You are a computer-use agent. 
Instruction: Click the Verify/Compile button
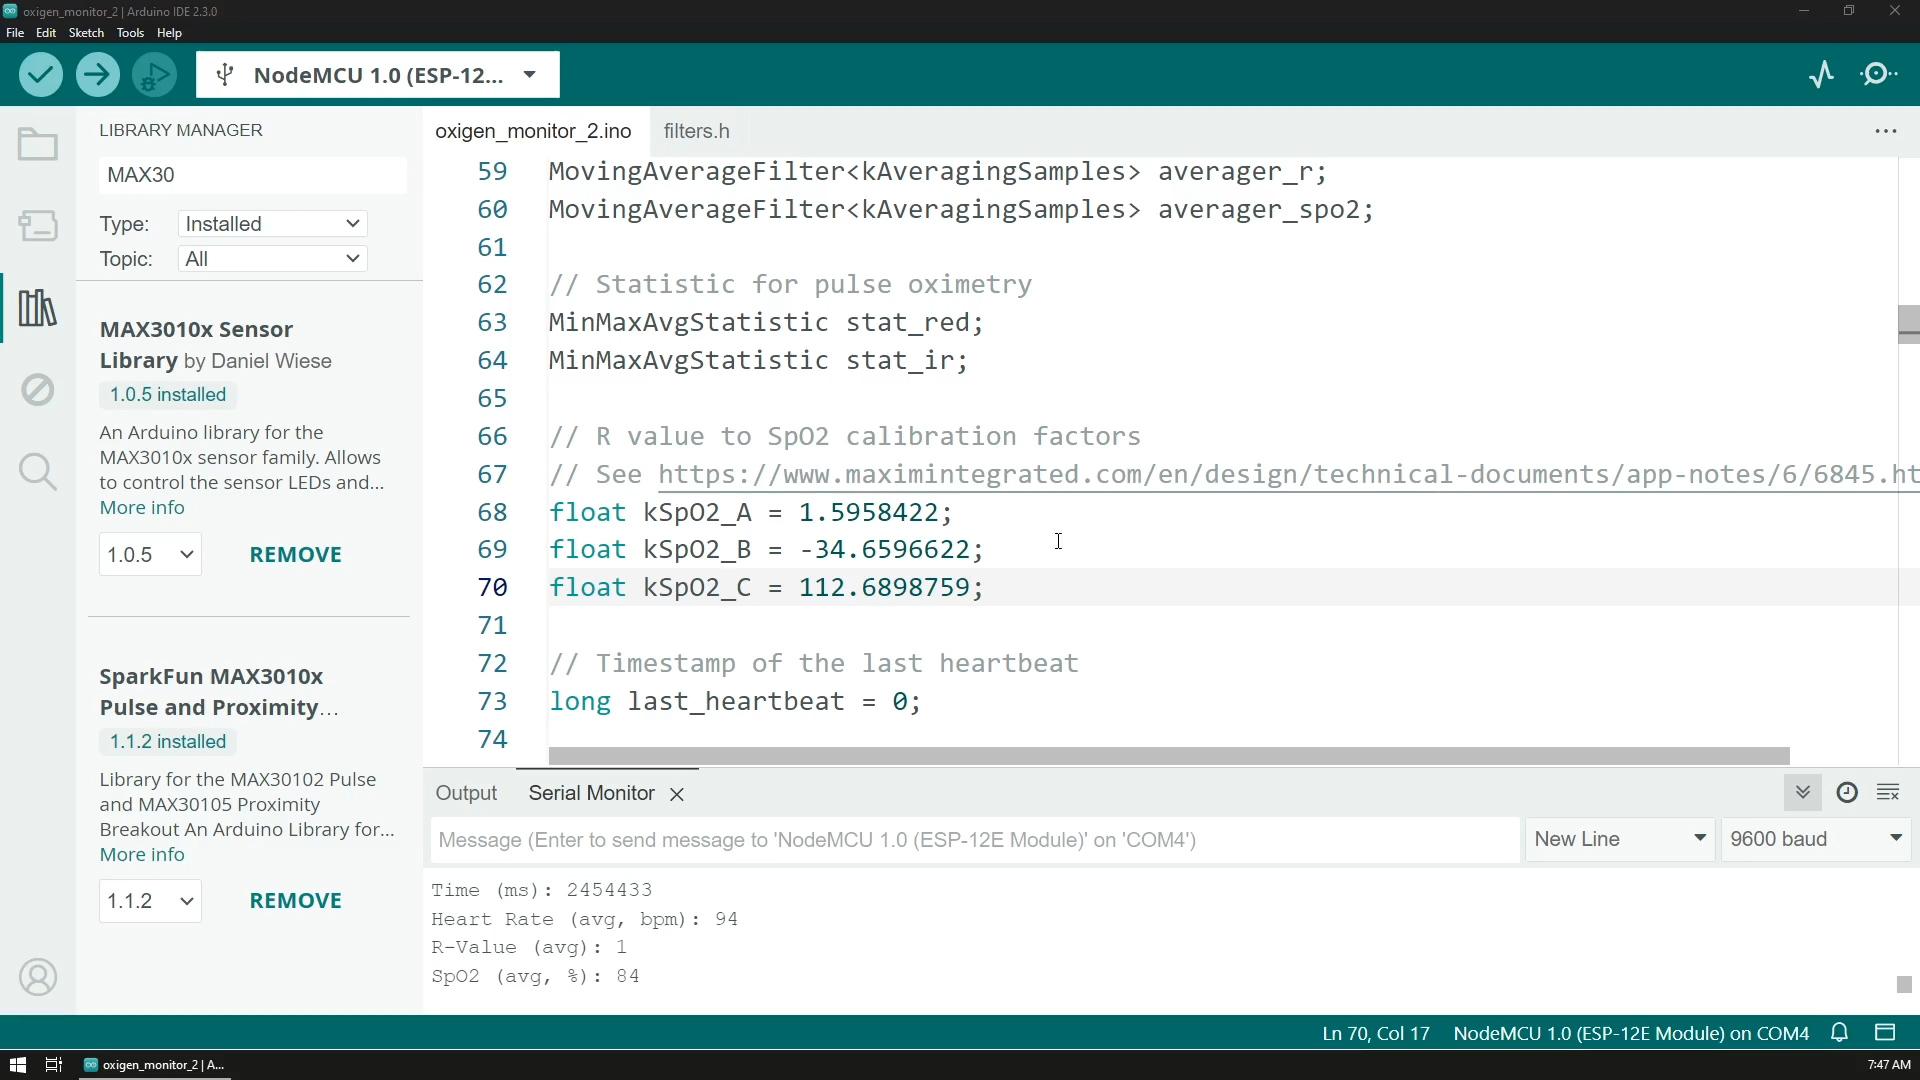41,75
